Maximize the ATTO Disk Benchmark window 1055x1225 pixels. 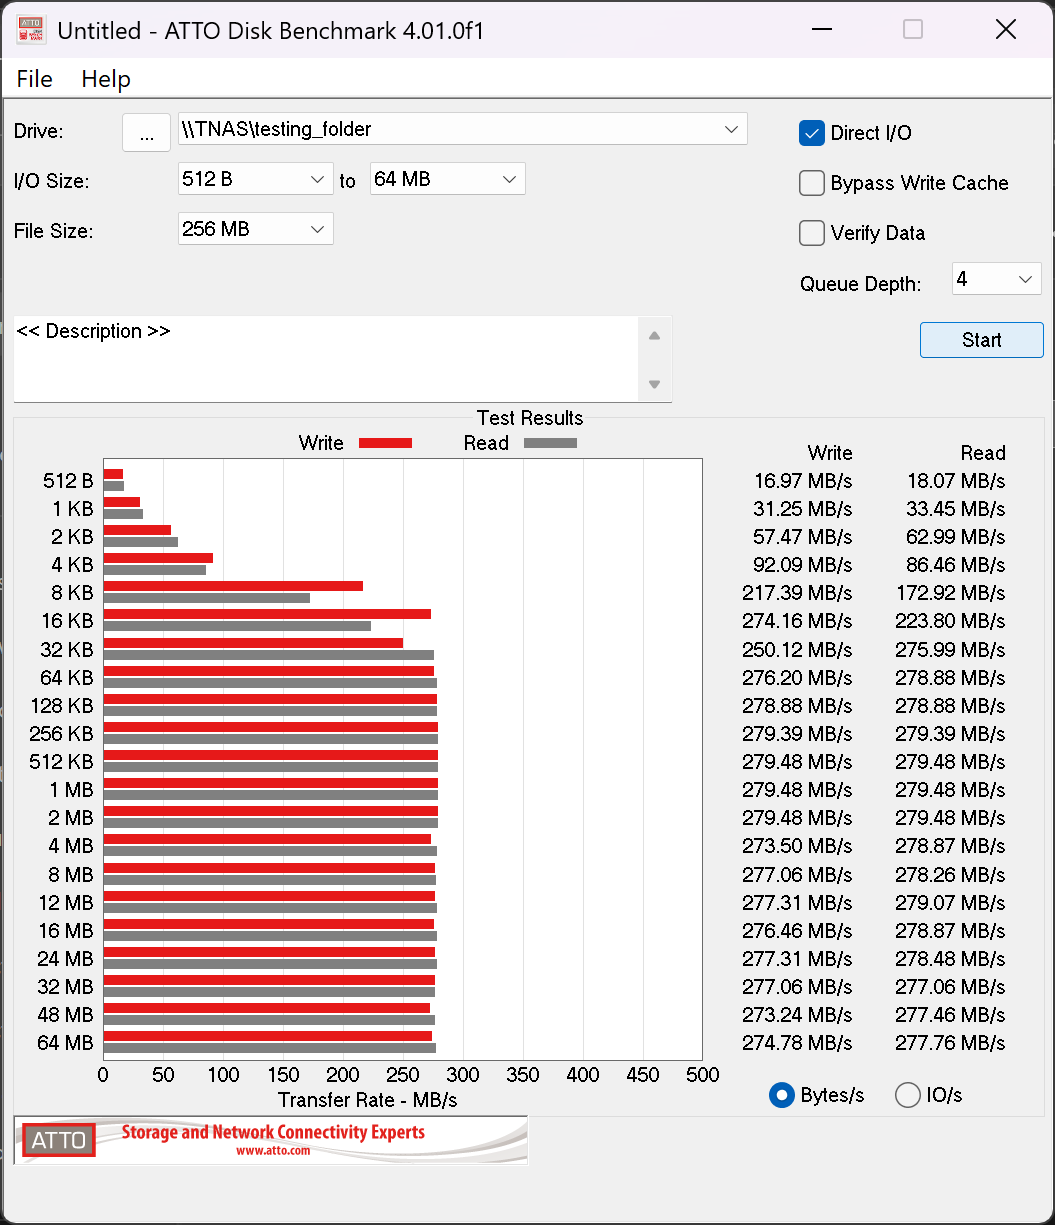(912, 30)
